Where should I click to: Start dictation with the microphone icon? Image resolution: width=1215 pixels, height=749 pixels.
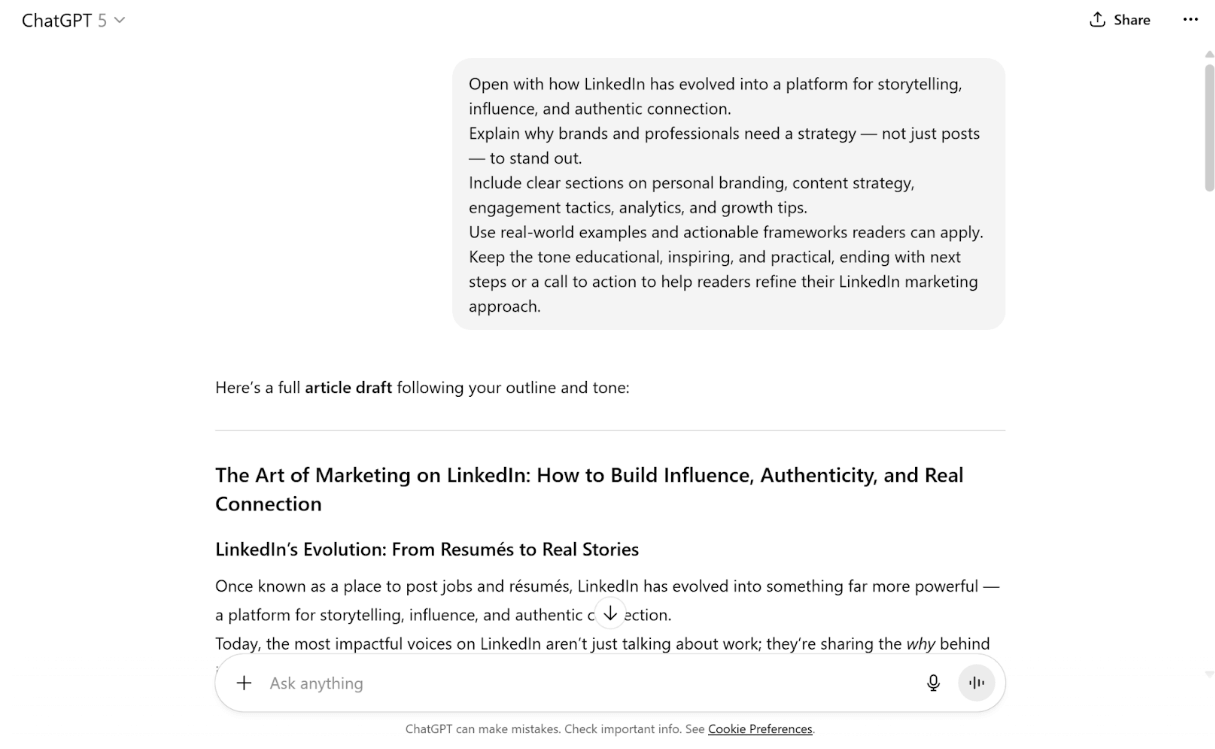933,683
